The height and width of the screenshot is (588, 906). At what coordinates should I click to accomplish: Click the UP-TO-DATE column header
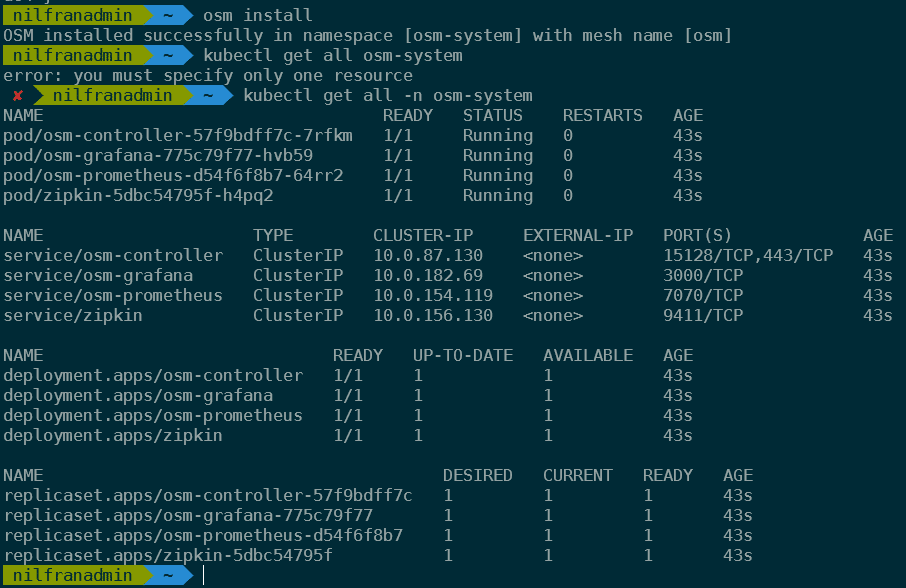463,355
